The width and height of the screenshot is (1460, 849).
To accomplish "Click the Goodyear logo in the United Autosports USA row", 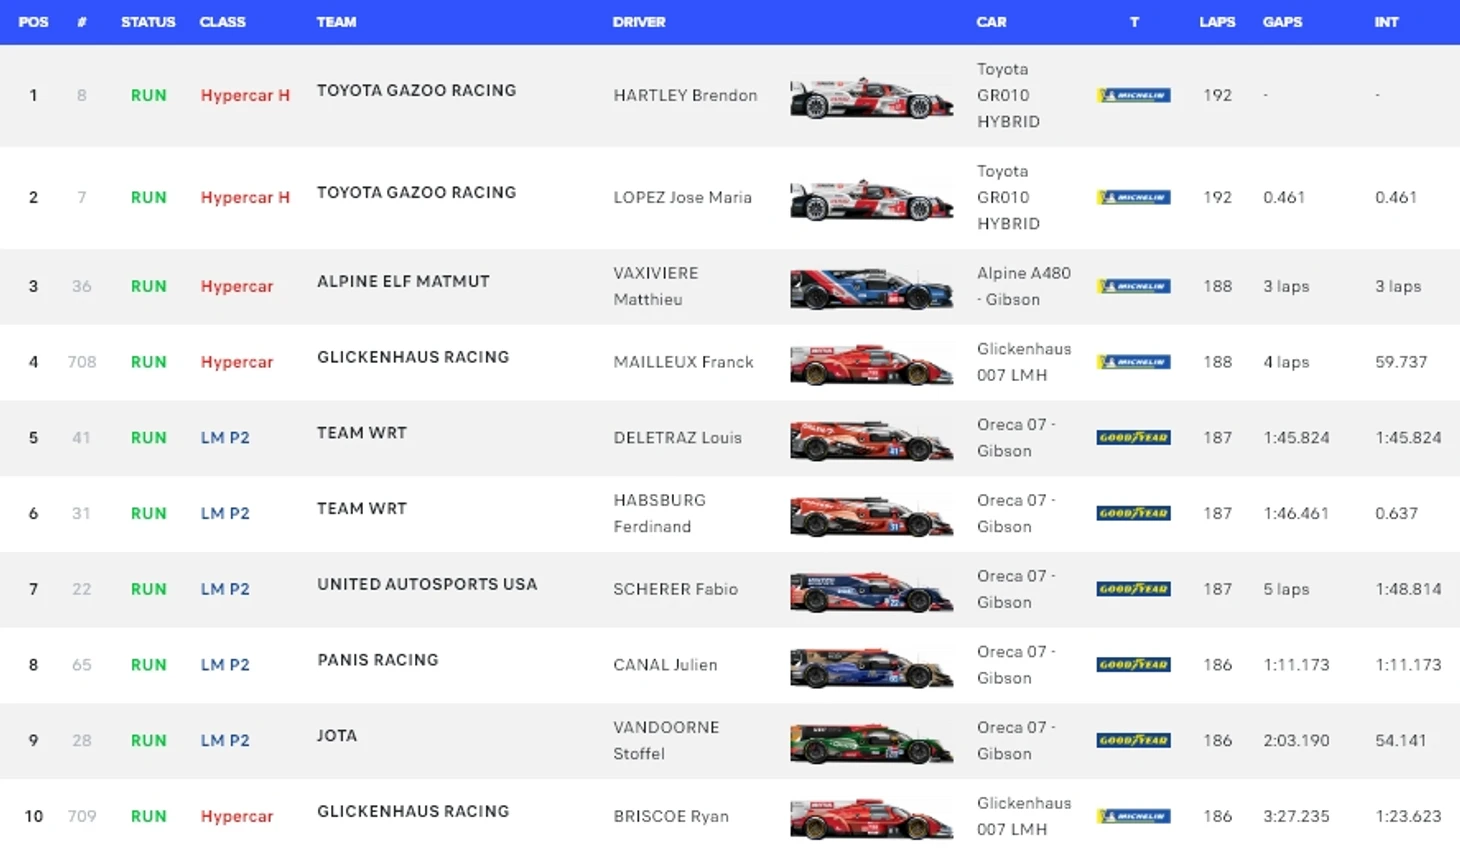I will [x=1133, y=589].
